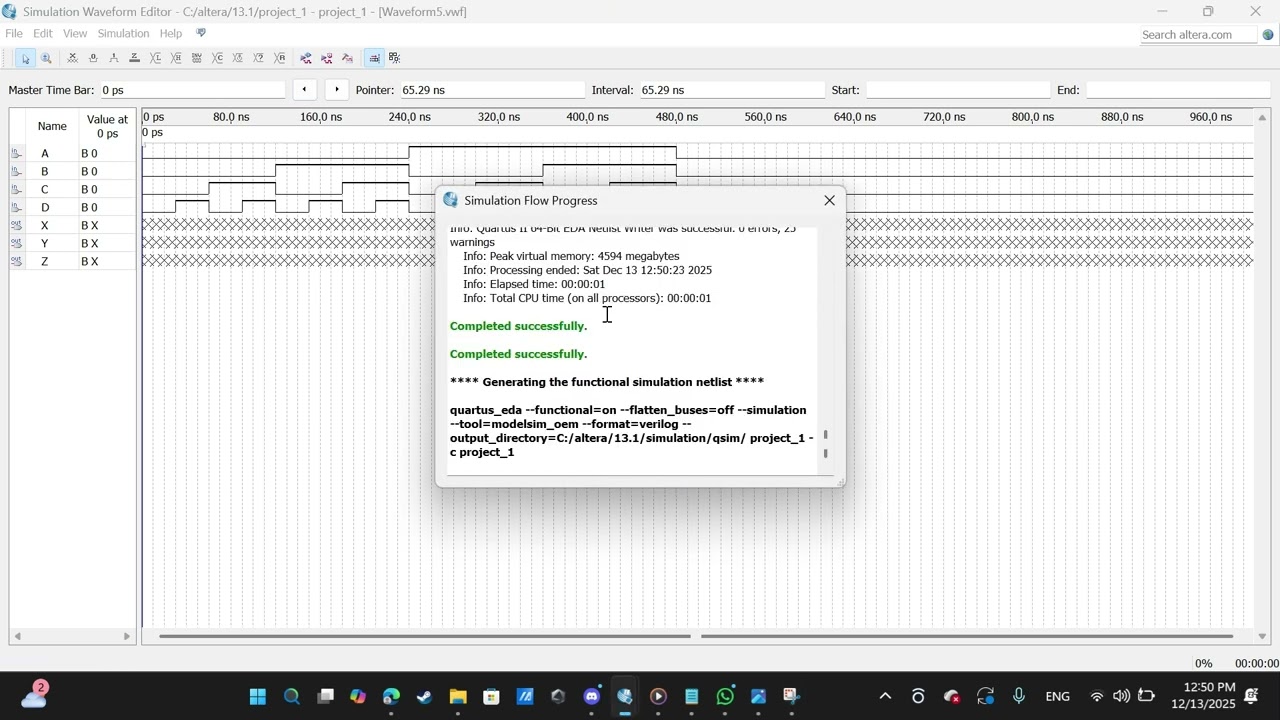Open Count Value (C) tool
The image size is (1280, 720).
click(217, 58)
